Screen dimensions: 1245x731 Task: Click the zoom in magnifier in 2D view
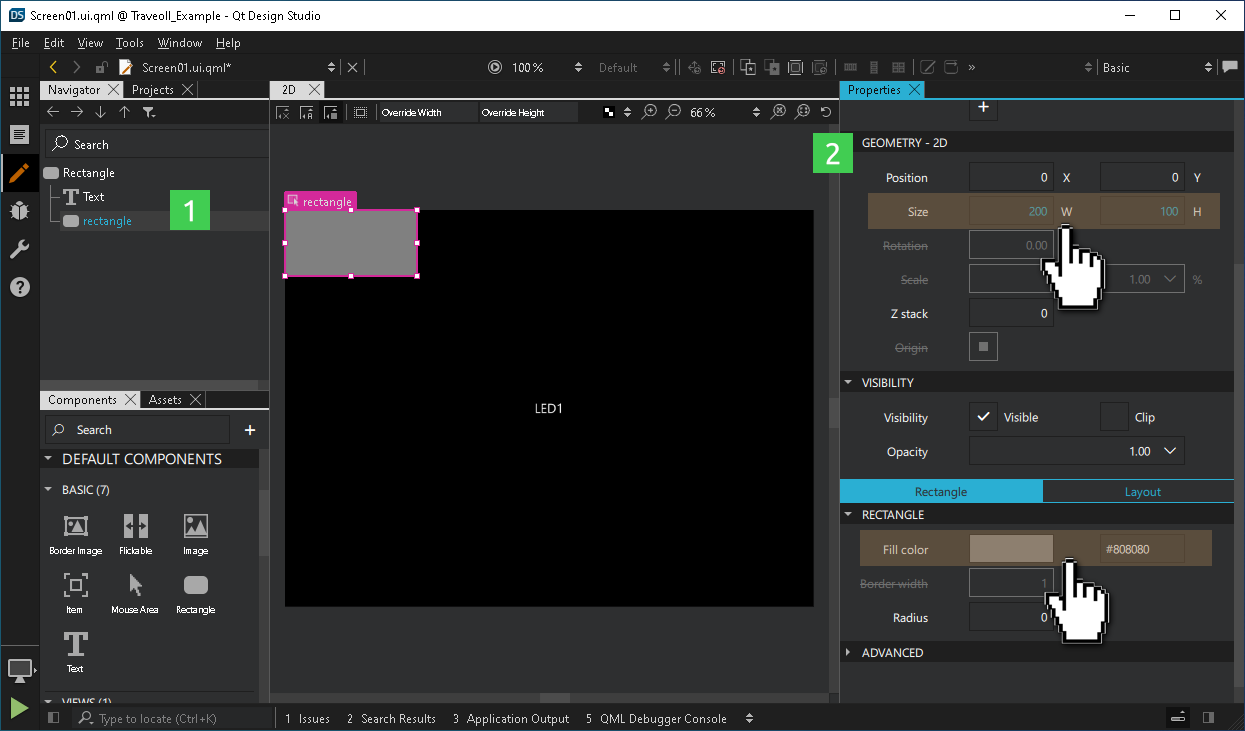[649, 111]
